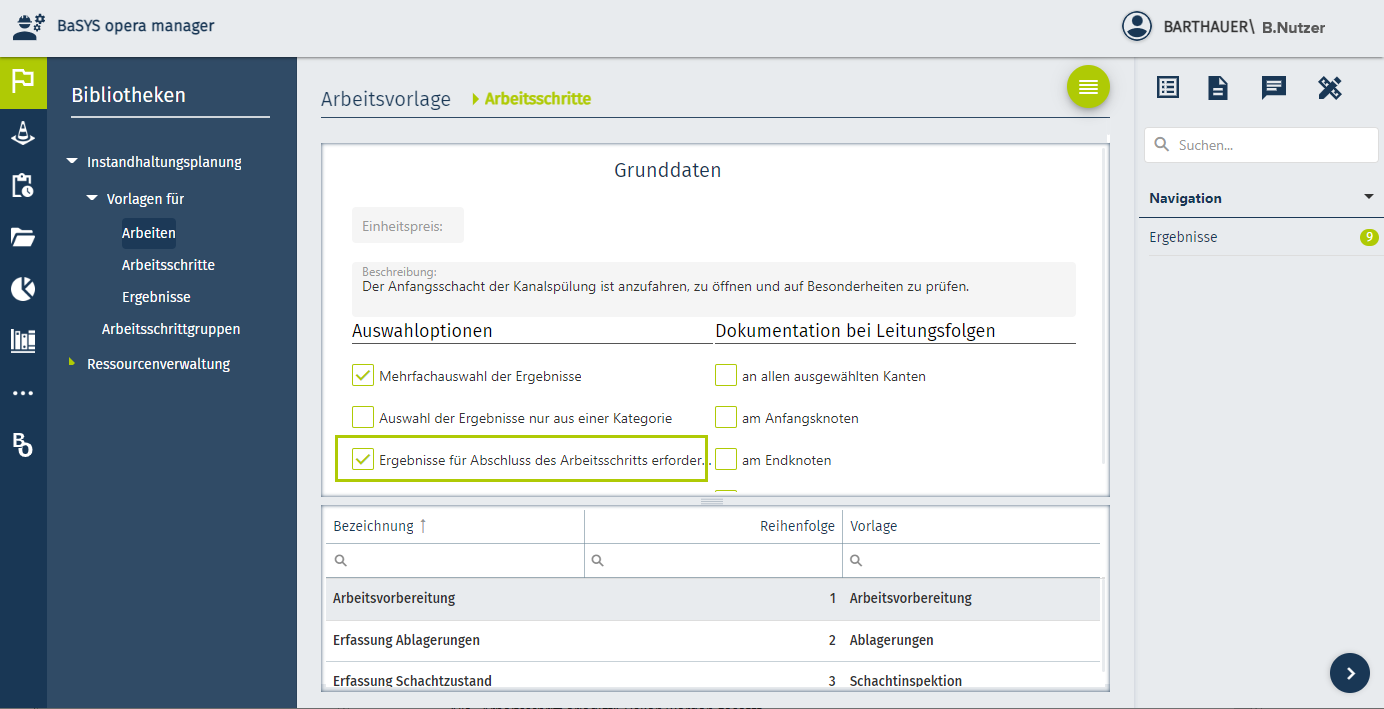Open the folder icon in sidebar
1384x709 pixels.
(x=23, y=237)
